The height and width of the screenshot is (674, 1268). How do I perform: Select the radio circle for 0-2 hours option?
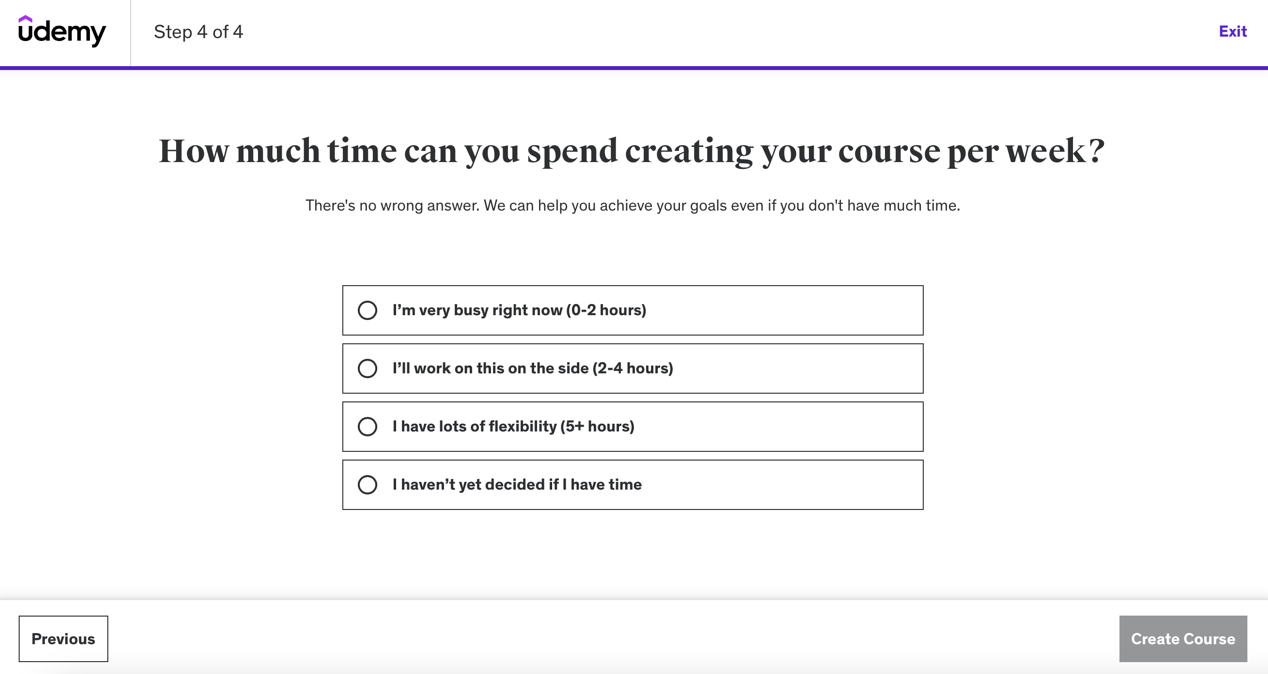coord(367,310)
